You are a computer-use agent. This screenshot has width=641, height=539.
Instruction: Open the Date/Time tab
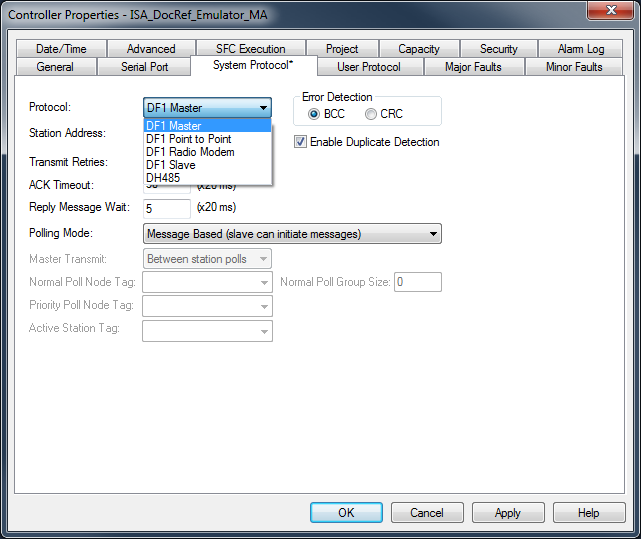pyautogui.click(x=61, y=49)
